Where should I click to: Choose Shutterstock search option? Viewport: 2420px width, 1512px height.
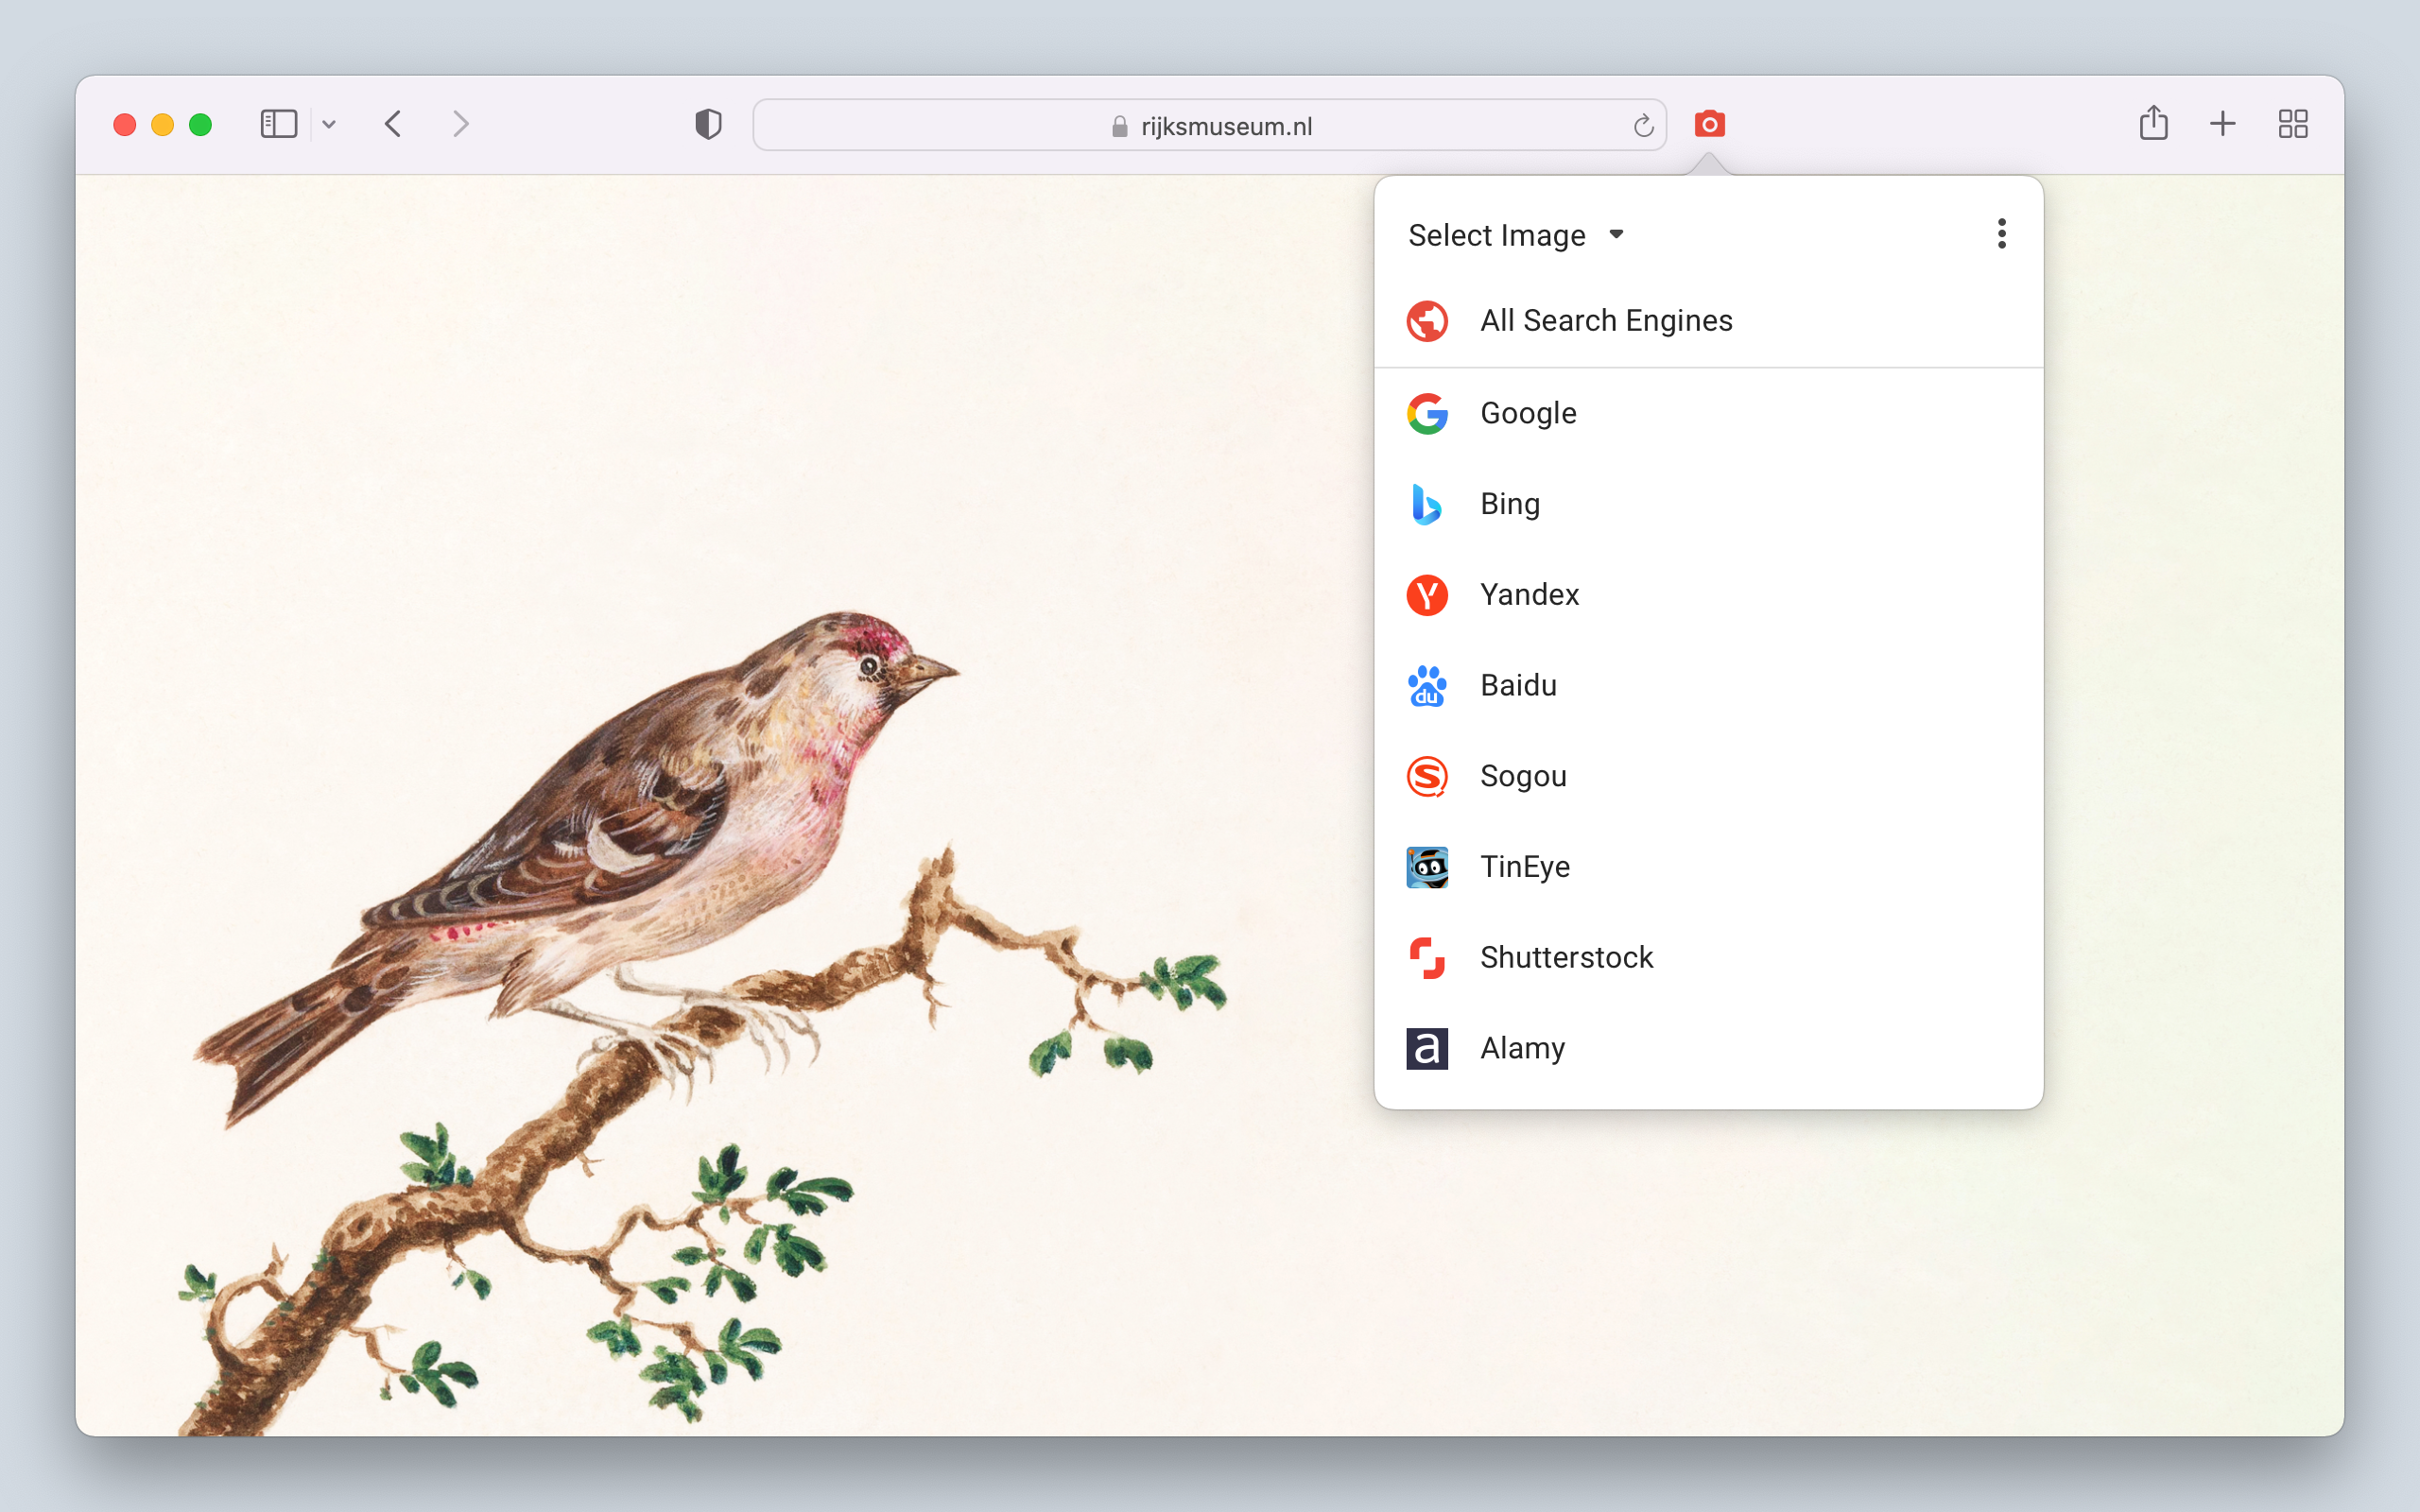[x=1565, y=958]
